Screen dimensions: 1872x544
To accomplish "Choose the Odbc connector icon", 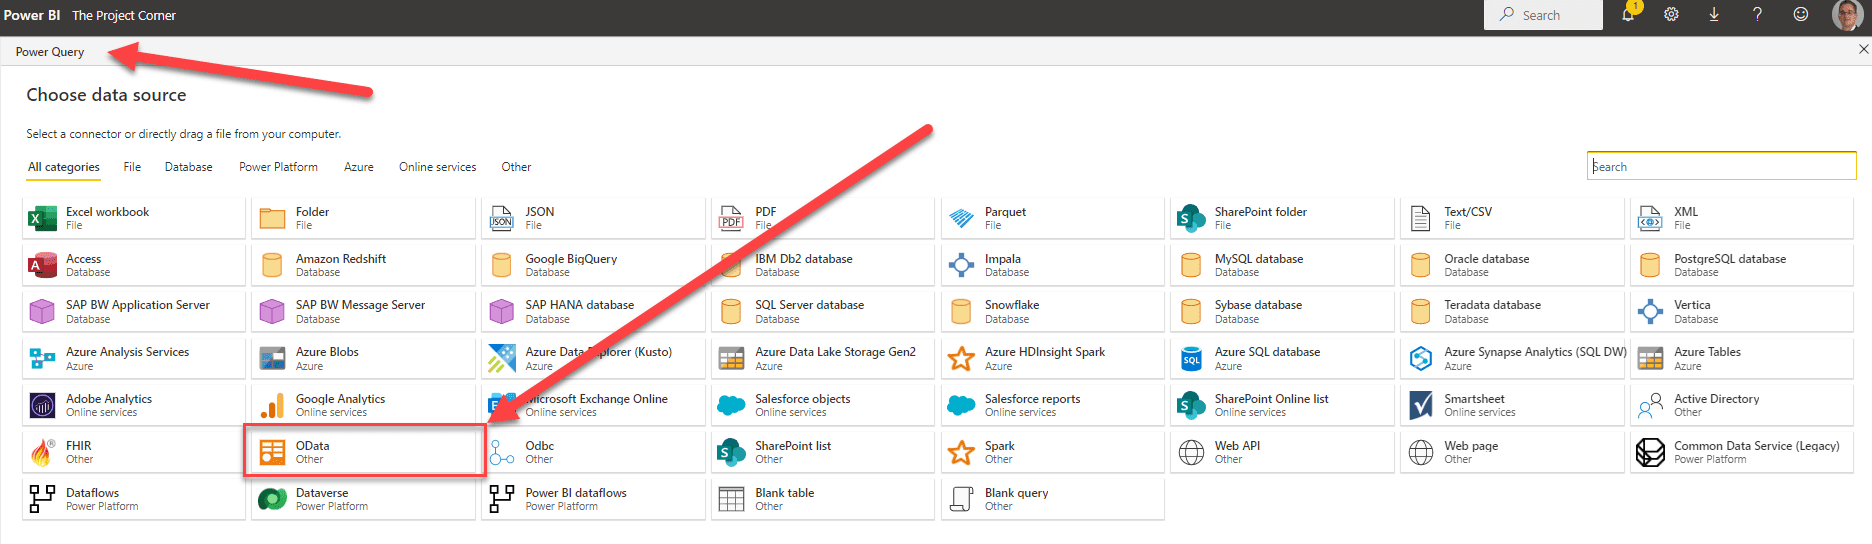I will click(502, 452).
